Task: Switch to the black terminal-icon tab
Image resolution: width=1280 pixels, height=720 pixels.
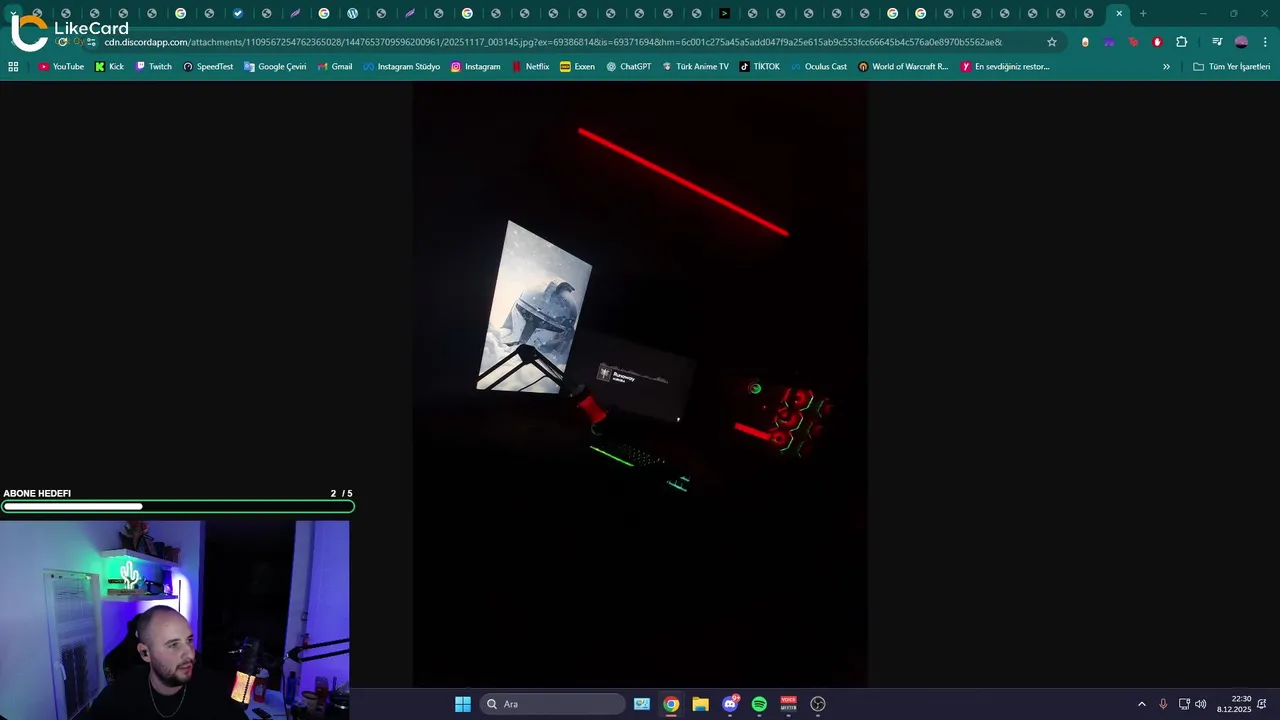Action: tap(725, 14)
